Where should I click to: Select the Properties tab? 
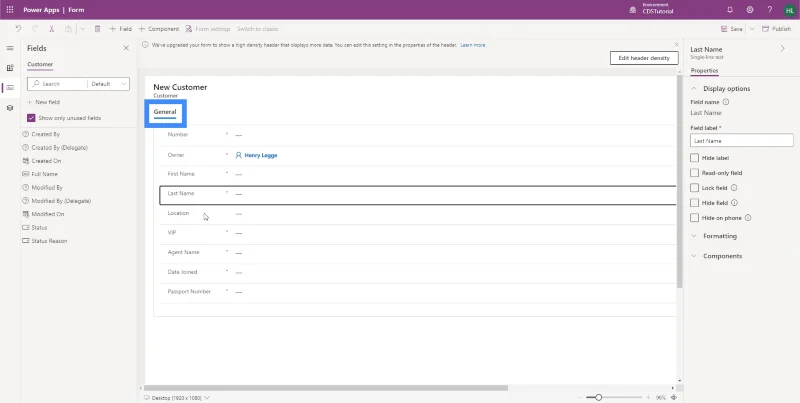[704, 71]
